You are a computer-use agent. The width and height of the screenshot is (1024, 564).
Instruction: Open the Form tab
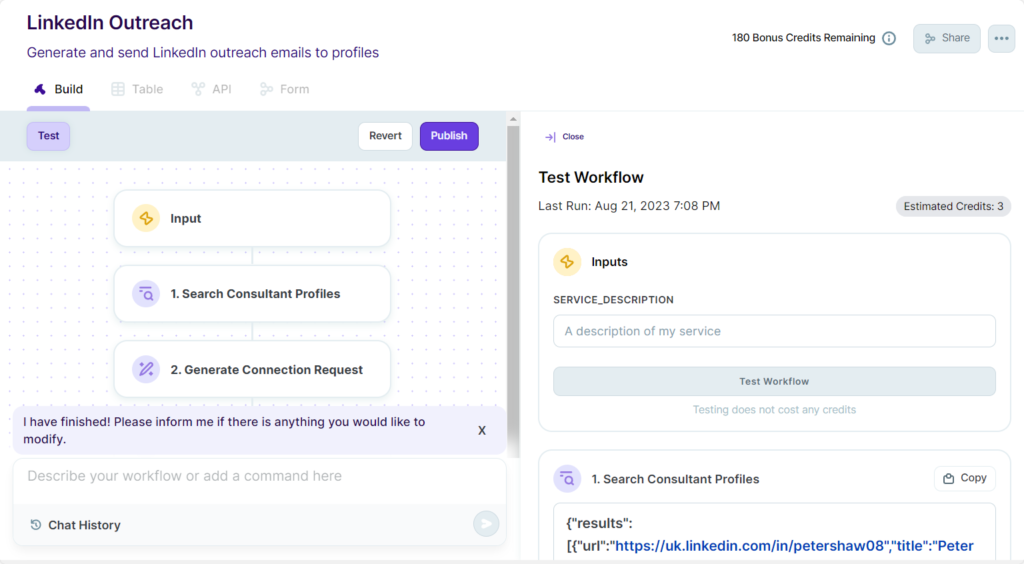pyautogui.click(x=284, y=89)
